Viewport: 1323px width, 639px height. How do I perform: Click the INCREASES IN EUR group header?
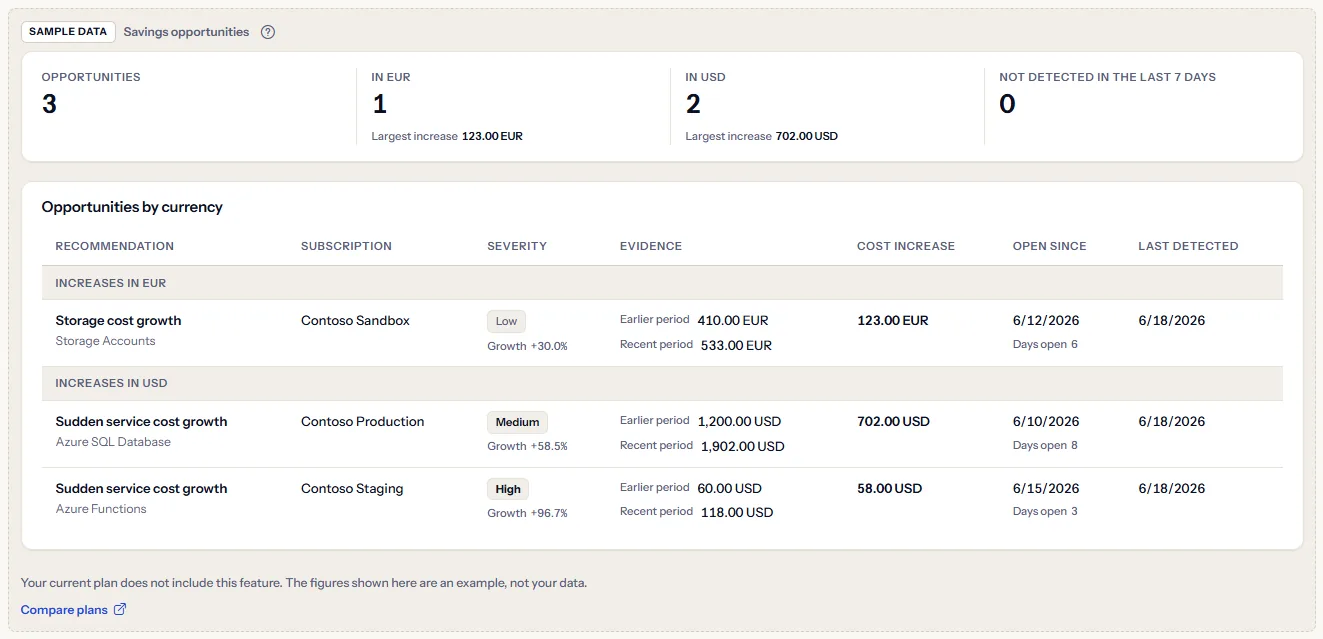click(662, 283)
